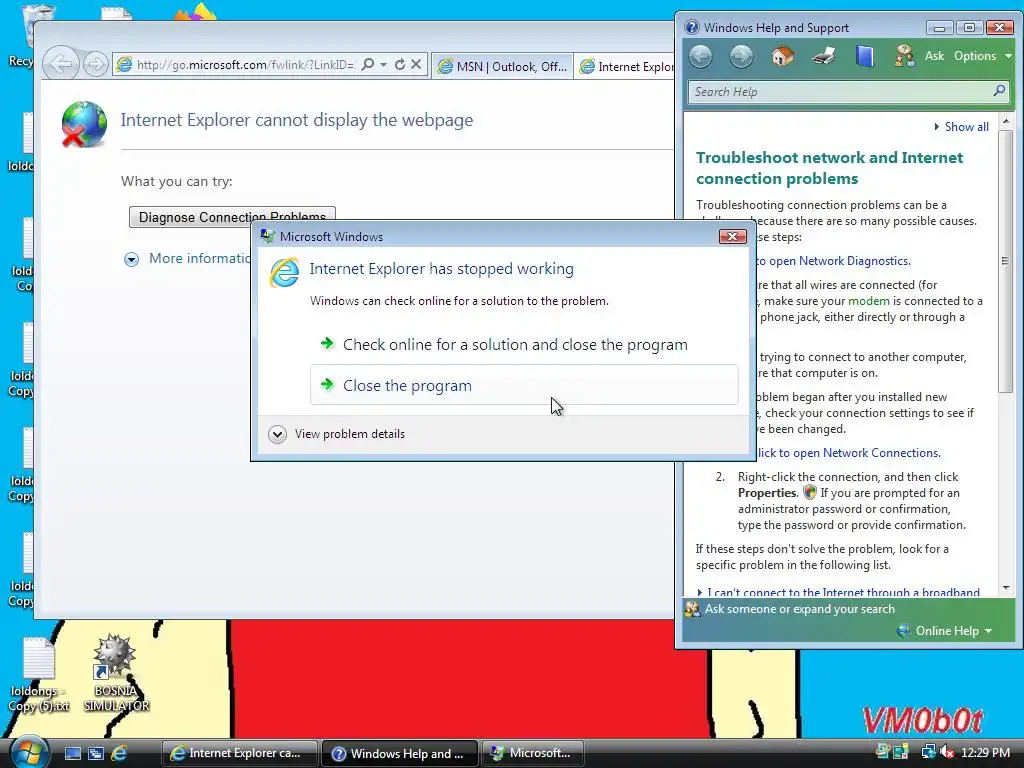Open the address bar dropdown arrow in IE
1024x768 pixels.
383,64
